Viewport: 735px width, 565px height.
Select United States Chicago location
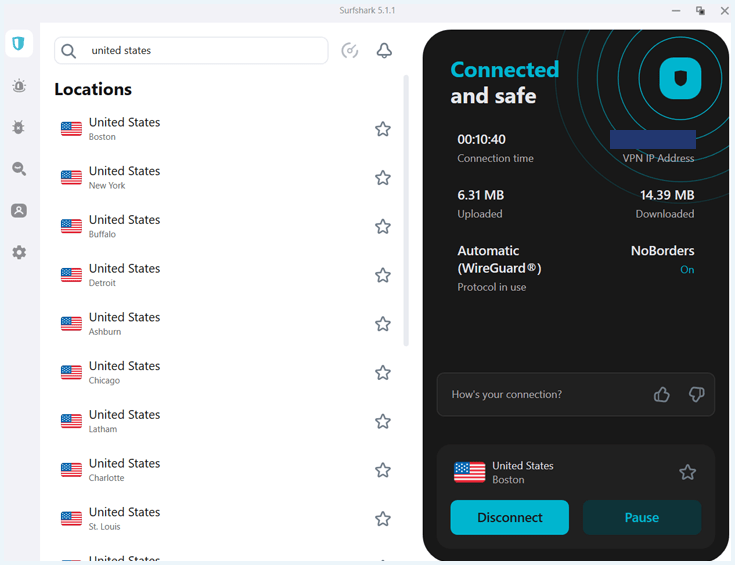225,373
